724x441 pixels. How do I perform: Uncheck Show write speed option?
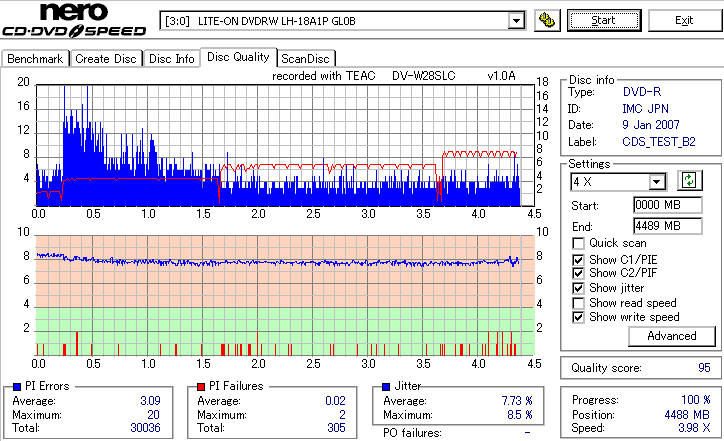(578, 318)
